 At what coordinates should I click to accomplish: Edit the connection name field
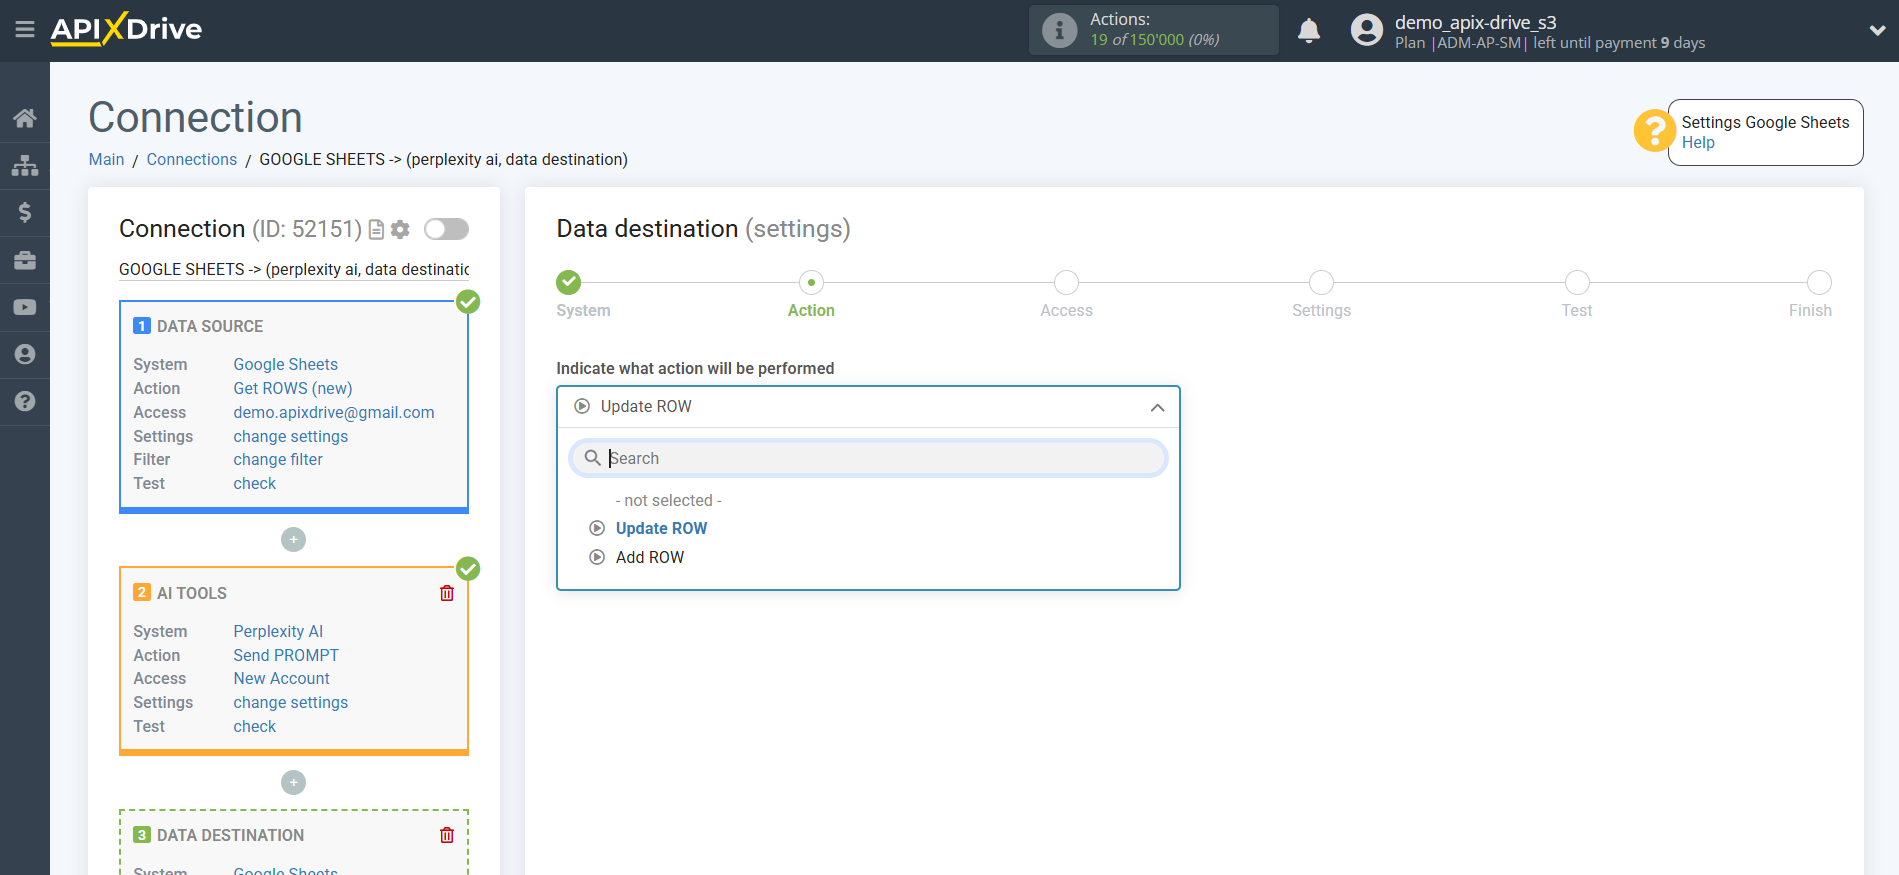click(294, 270)
